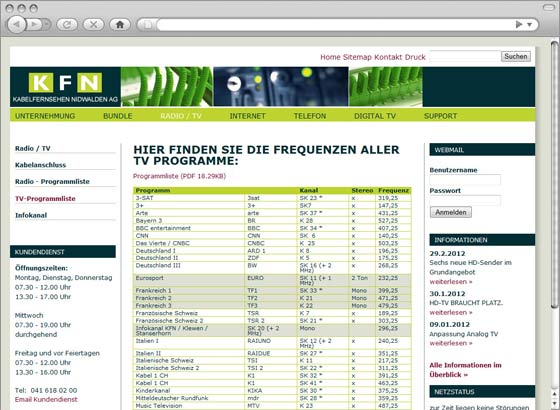The height and width of the screenshot is (410, 560).
Task: Click the 3-SAT table row name
Action: (144, 198)
